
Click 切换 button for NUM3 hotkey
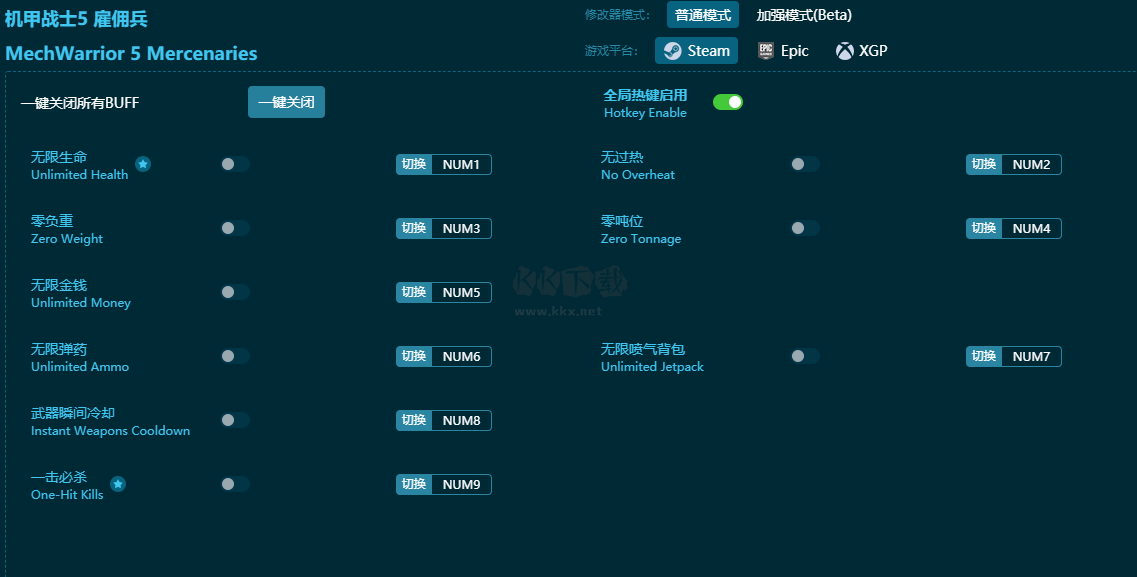click(414, 228)
